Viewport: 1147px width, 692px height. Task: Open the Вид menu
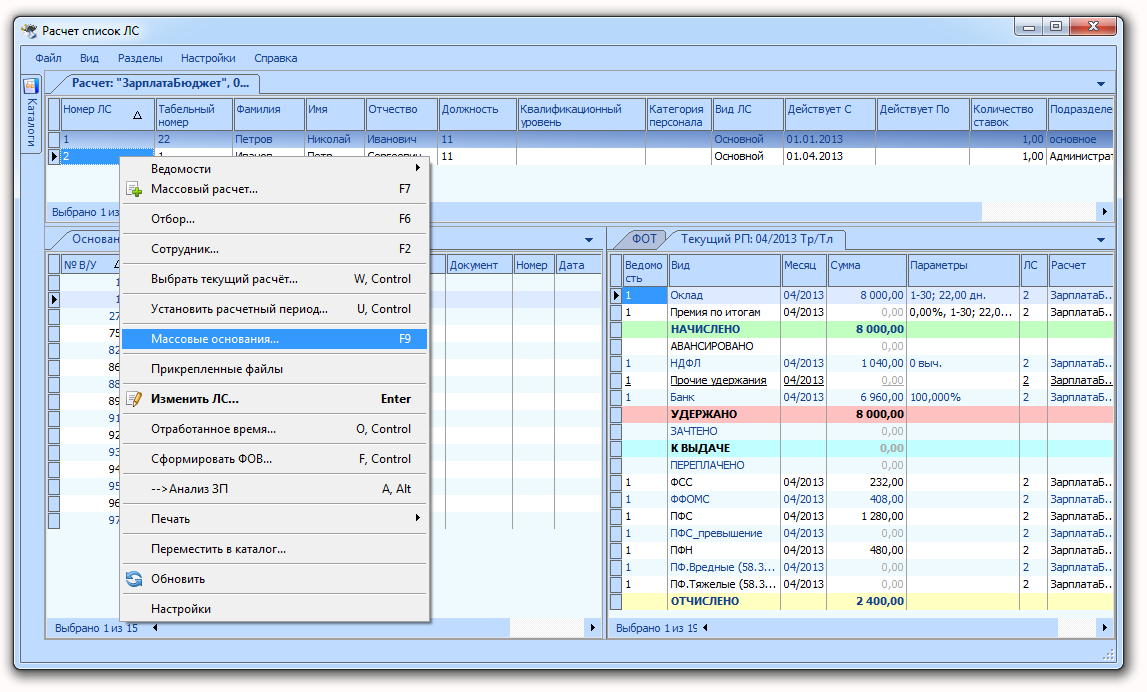89,59
